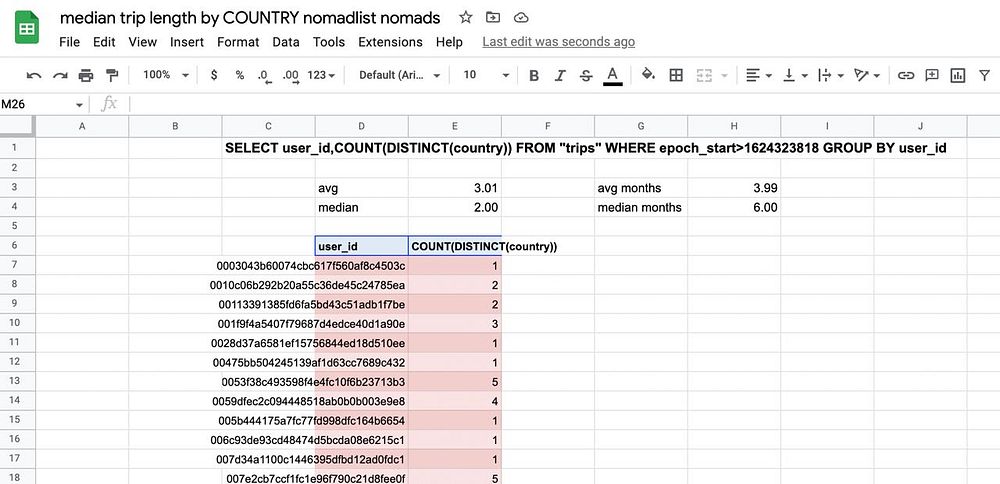Open the Extensions menu
This screenshot has width=1000, height=484.
[390, 42]
